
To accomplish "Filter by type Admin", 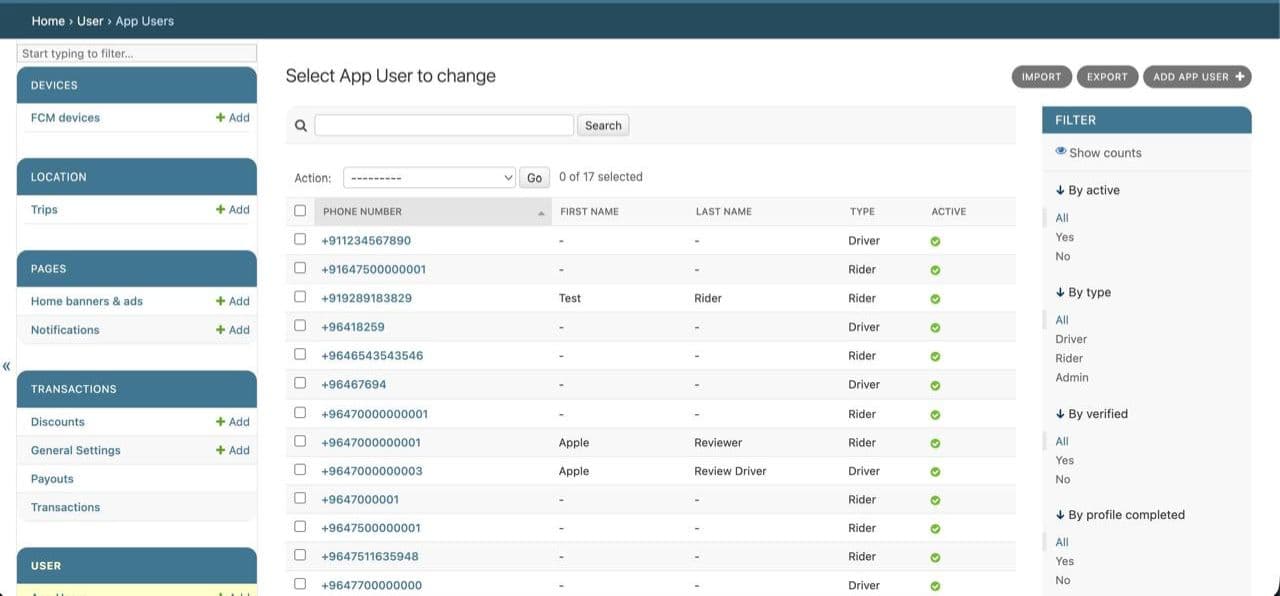I will (1072, 377).
